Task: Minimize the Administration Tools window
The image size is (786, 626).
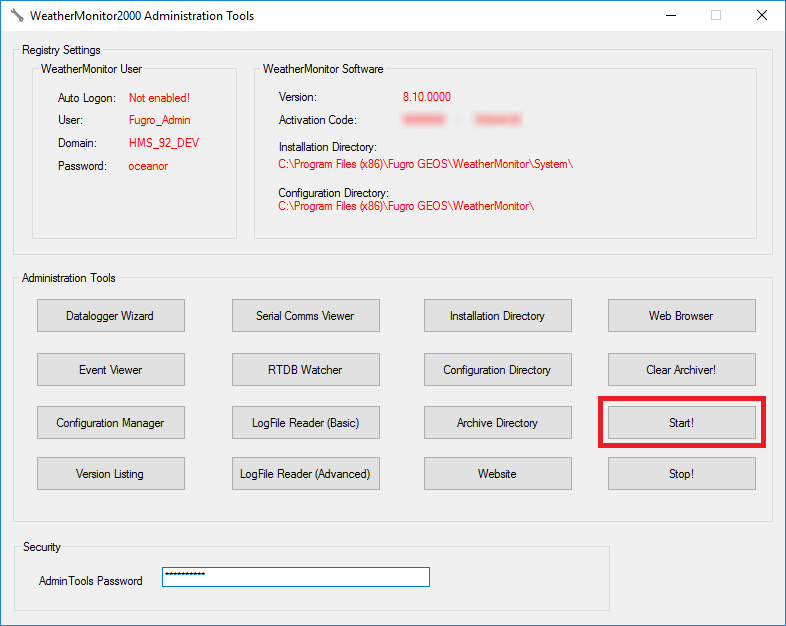Action: tap(671, 16)
